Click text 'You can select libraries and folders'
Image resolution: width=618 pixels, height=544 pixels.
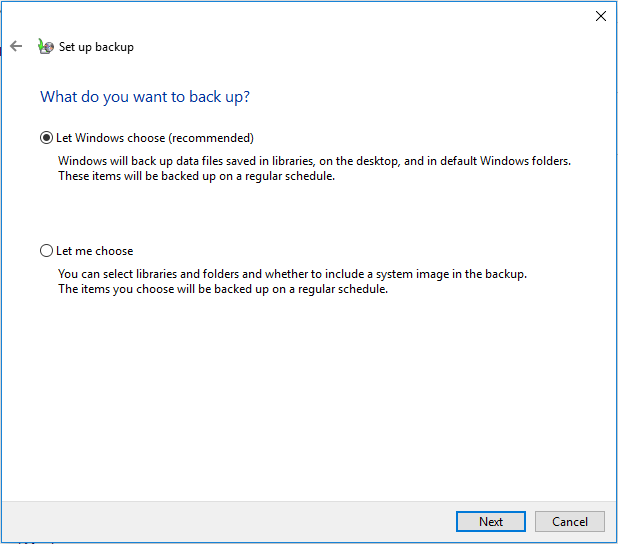click(149, 274)
